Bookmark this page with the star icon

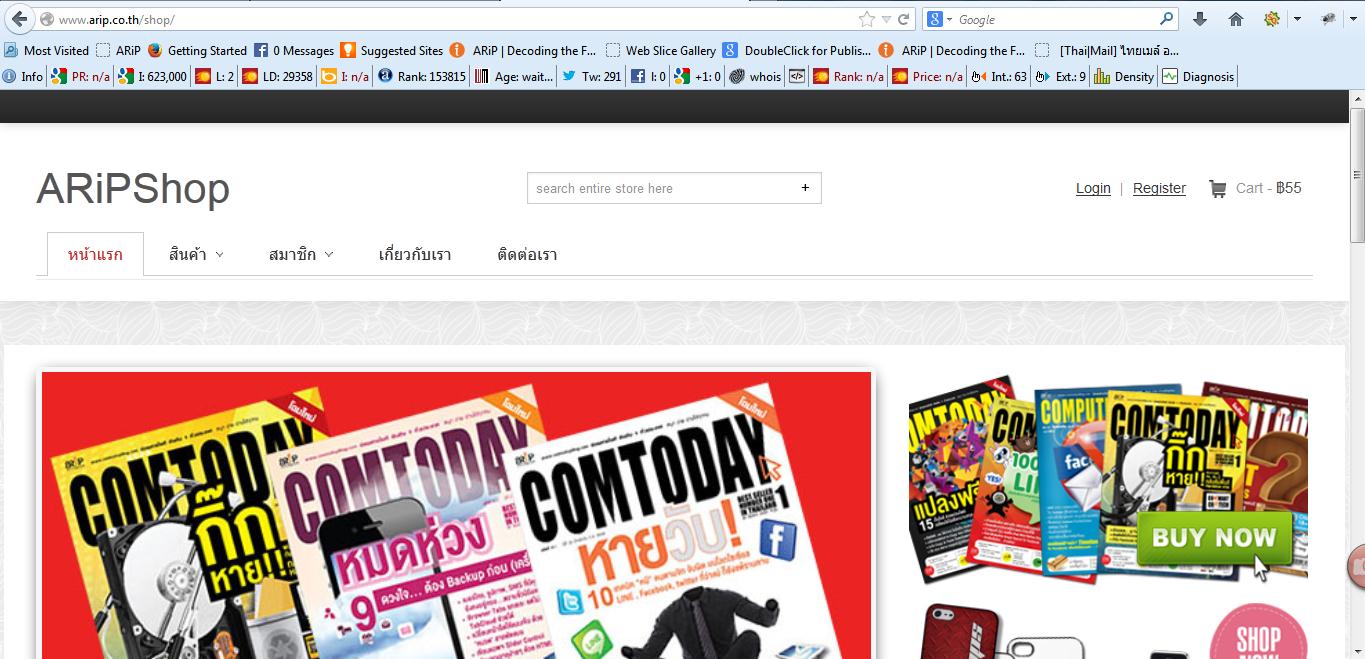866,19
